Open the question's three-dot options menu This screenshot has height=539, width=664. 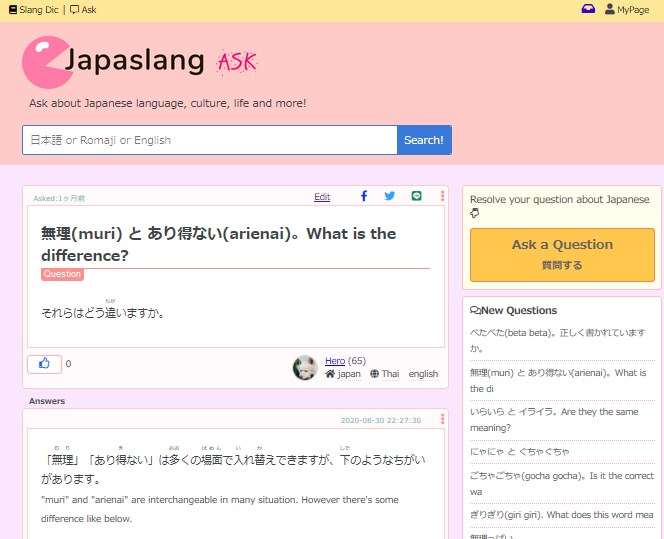442,196
